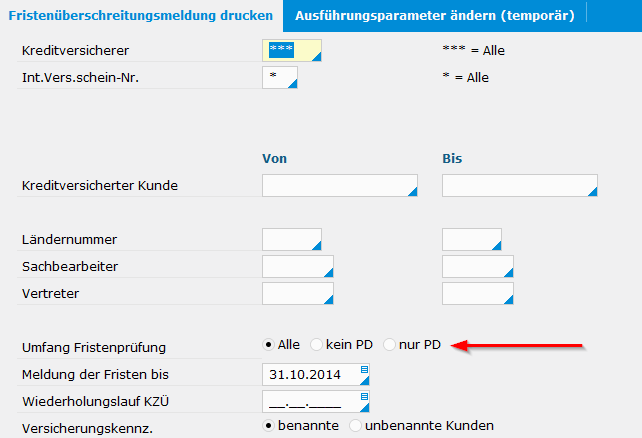
Task: Click lookup triangle in Int.Vers.schein-Nr. field
Action: (x=293, y=84)
